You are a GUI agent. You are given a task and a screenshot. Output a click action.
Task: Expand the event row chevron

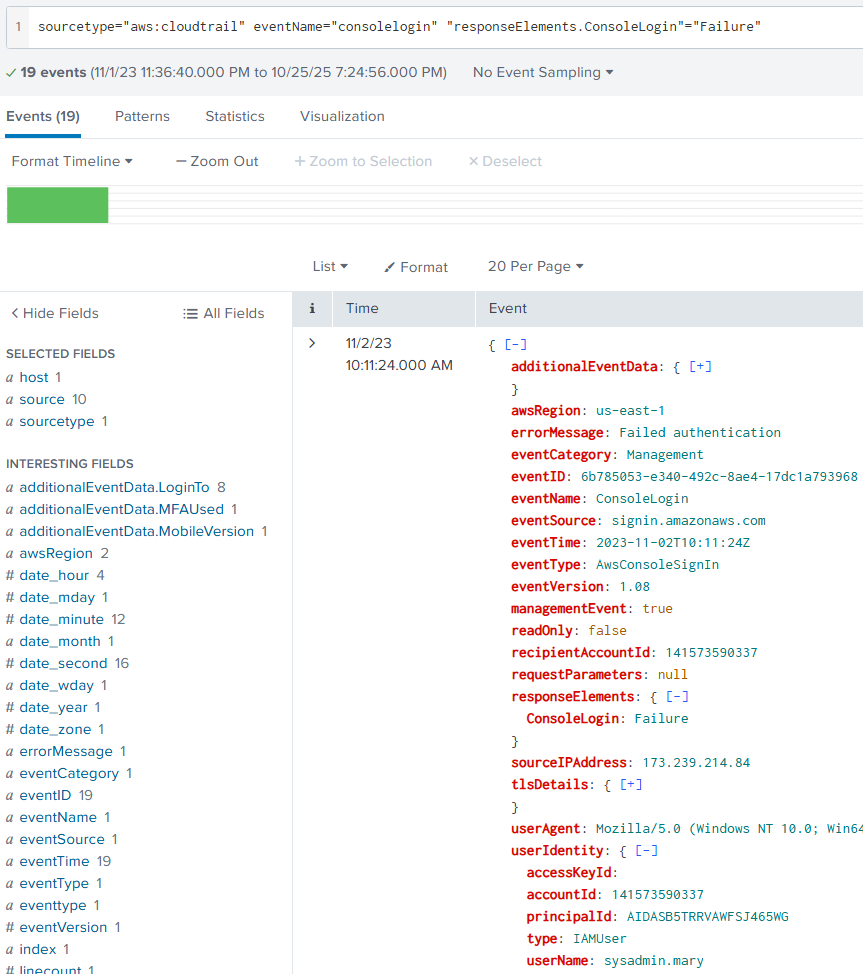pyautogui.click(x=312, y=343)
